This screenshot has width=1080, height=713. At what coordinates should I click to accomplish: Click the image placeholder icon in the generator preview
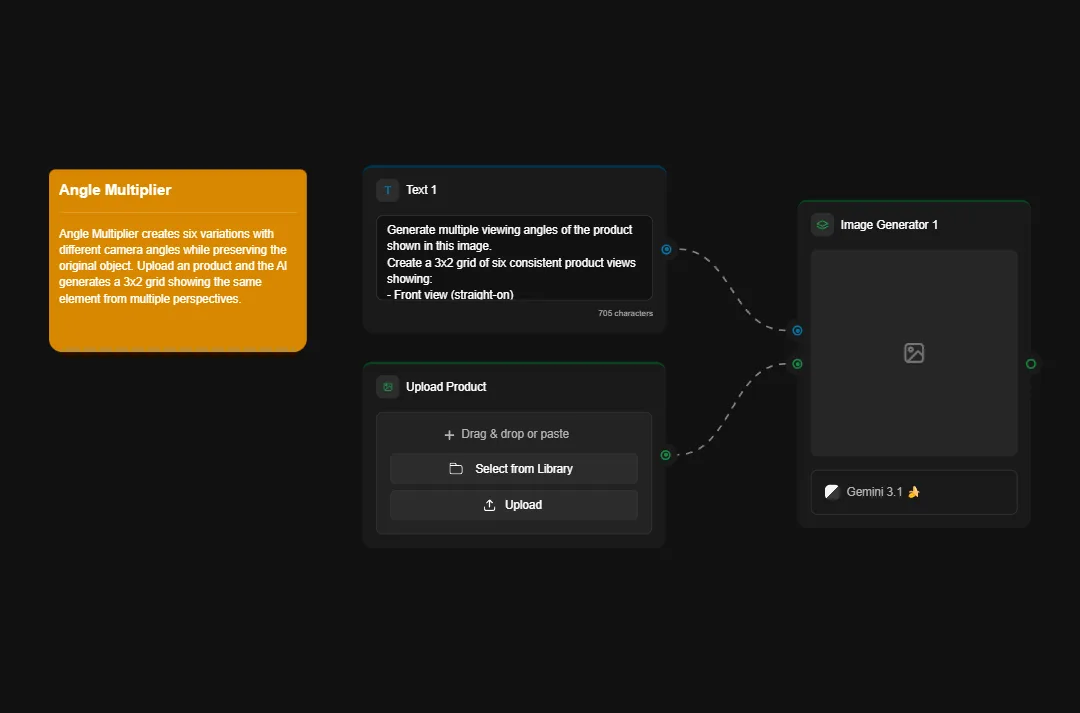(x=913, y=352)
